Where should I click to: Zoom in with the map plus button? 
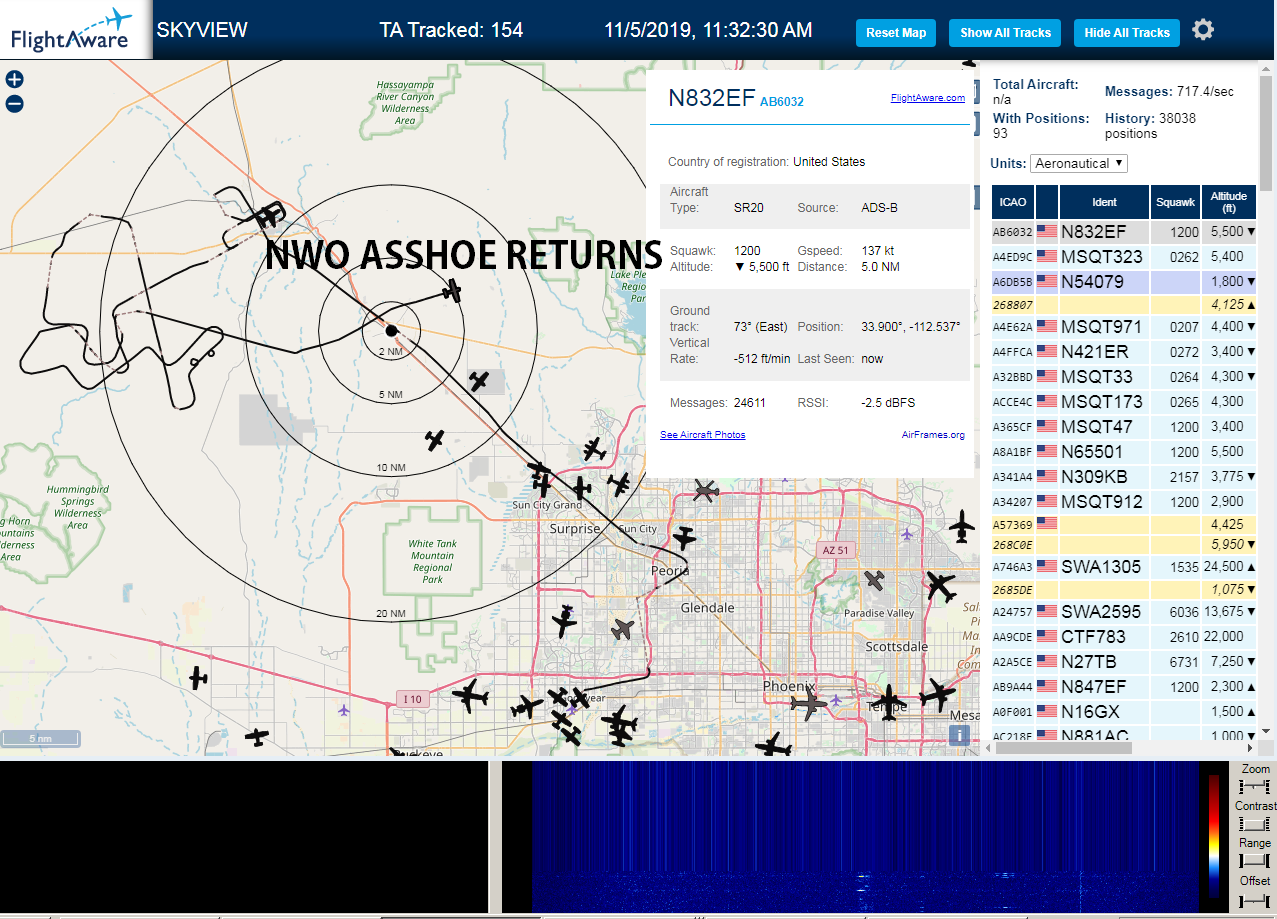coord(14,80)
